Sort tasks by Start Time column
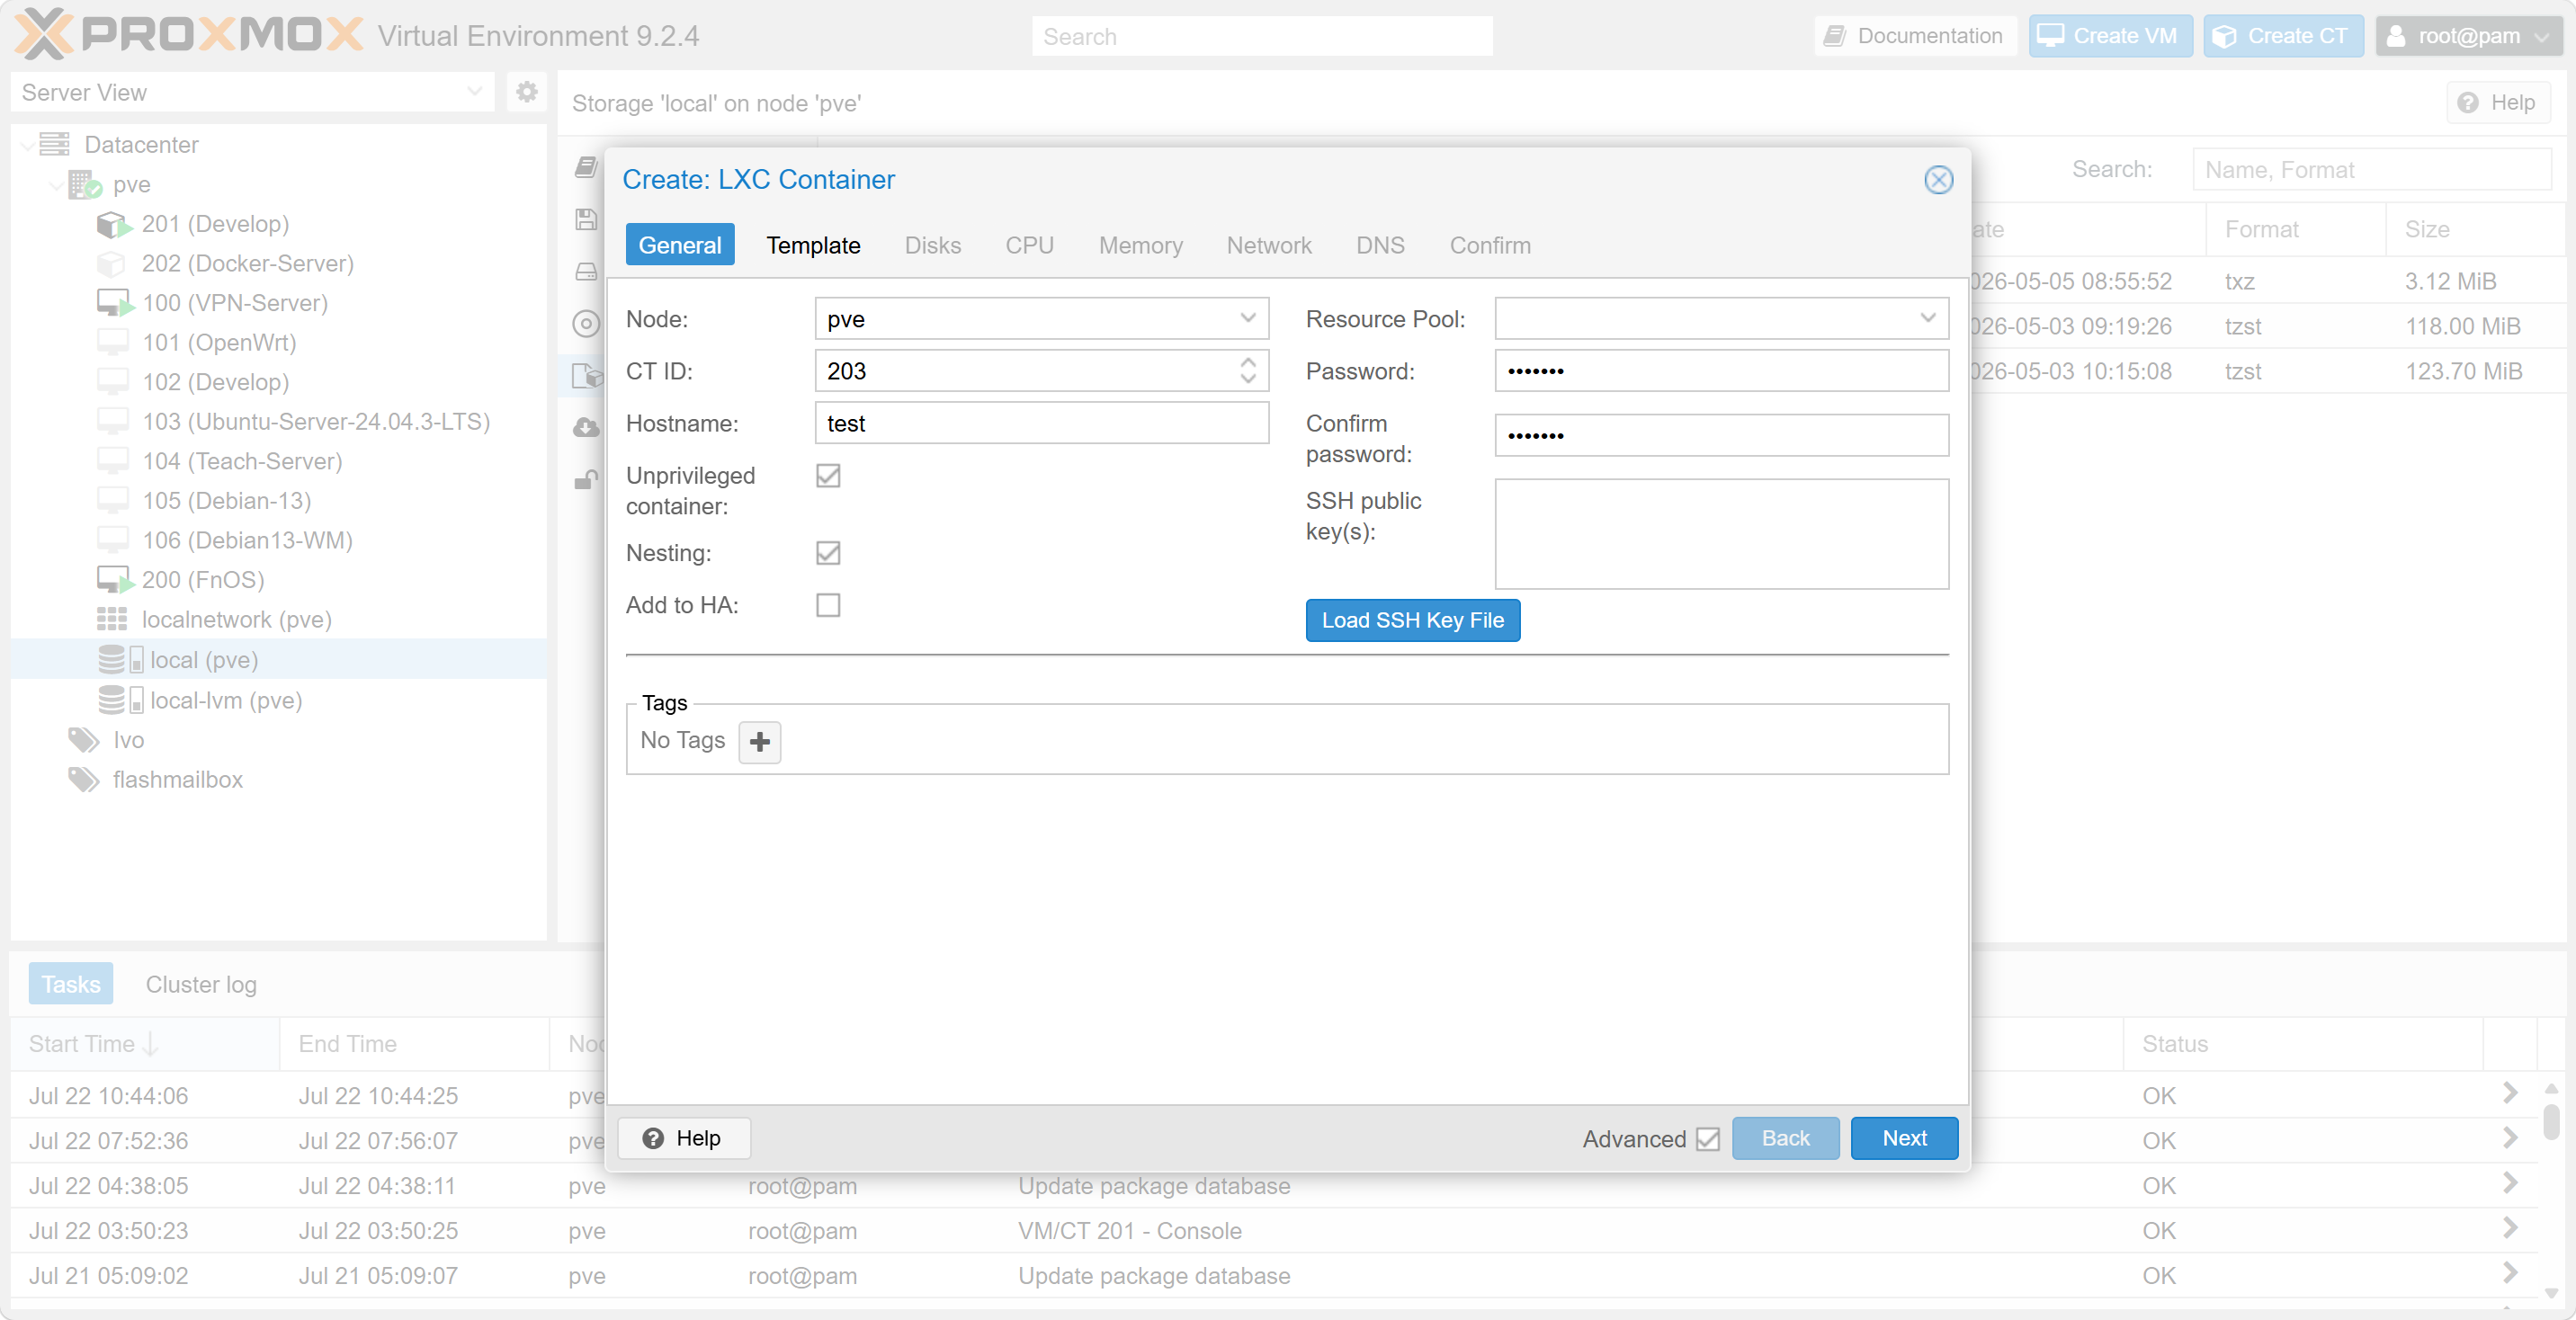The image size is (2576, 1320). click(x=144, y=1044)
